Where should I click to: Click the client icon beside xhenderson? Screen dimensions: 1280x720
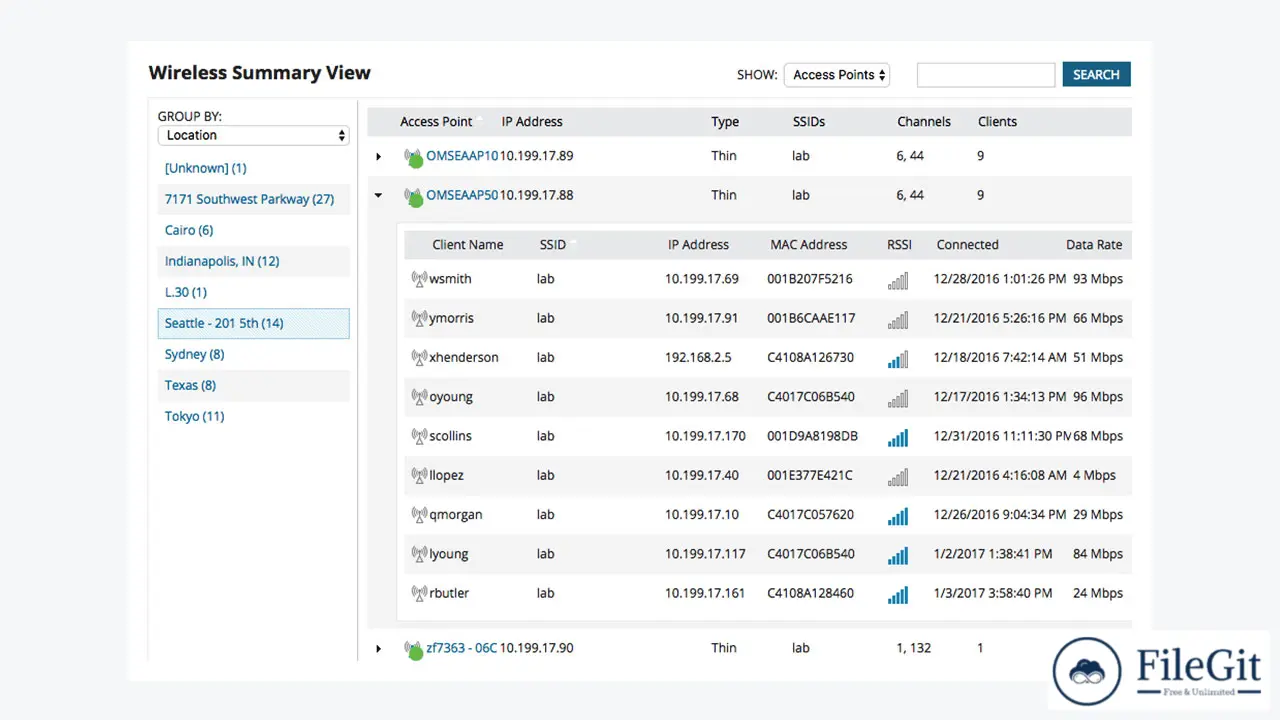point(419,357)
